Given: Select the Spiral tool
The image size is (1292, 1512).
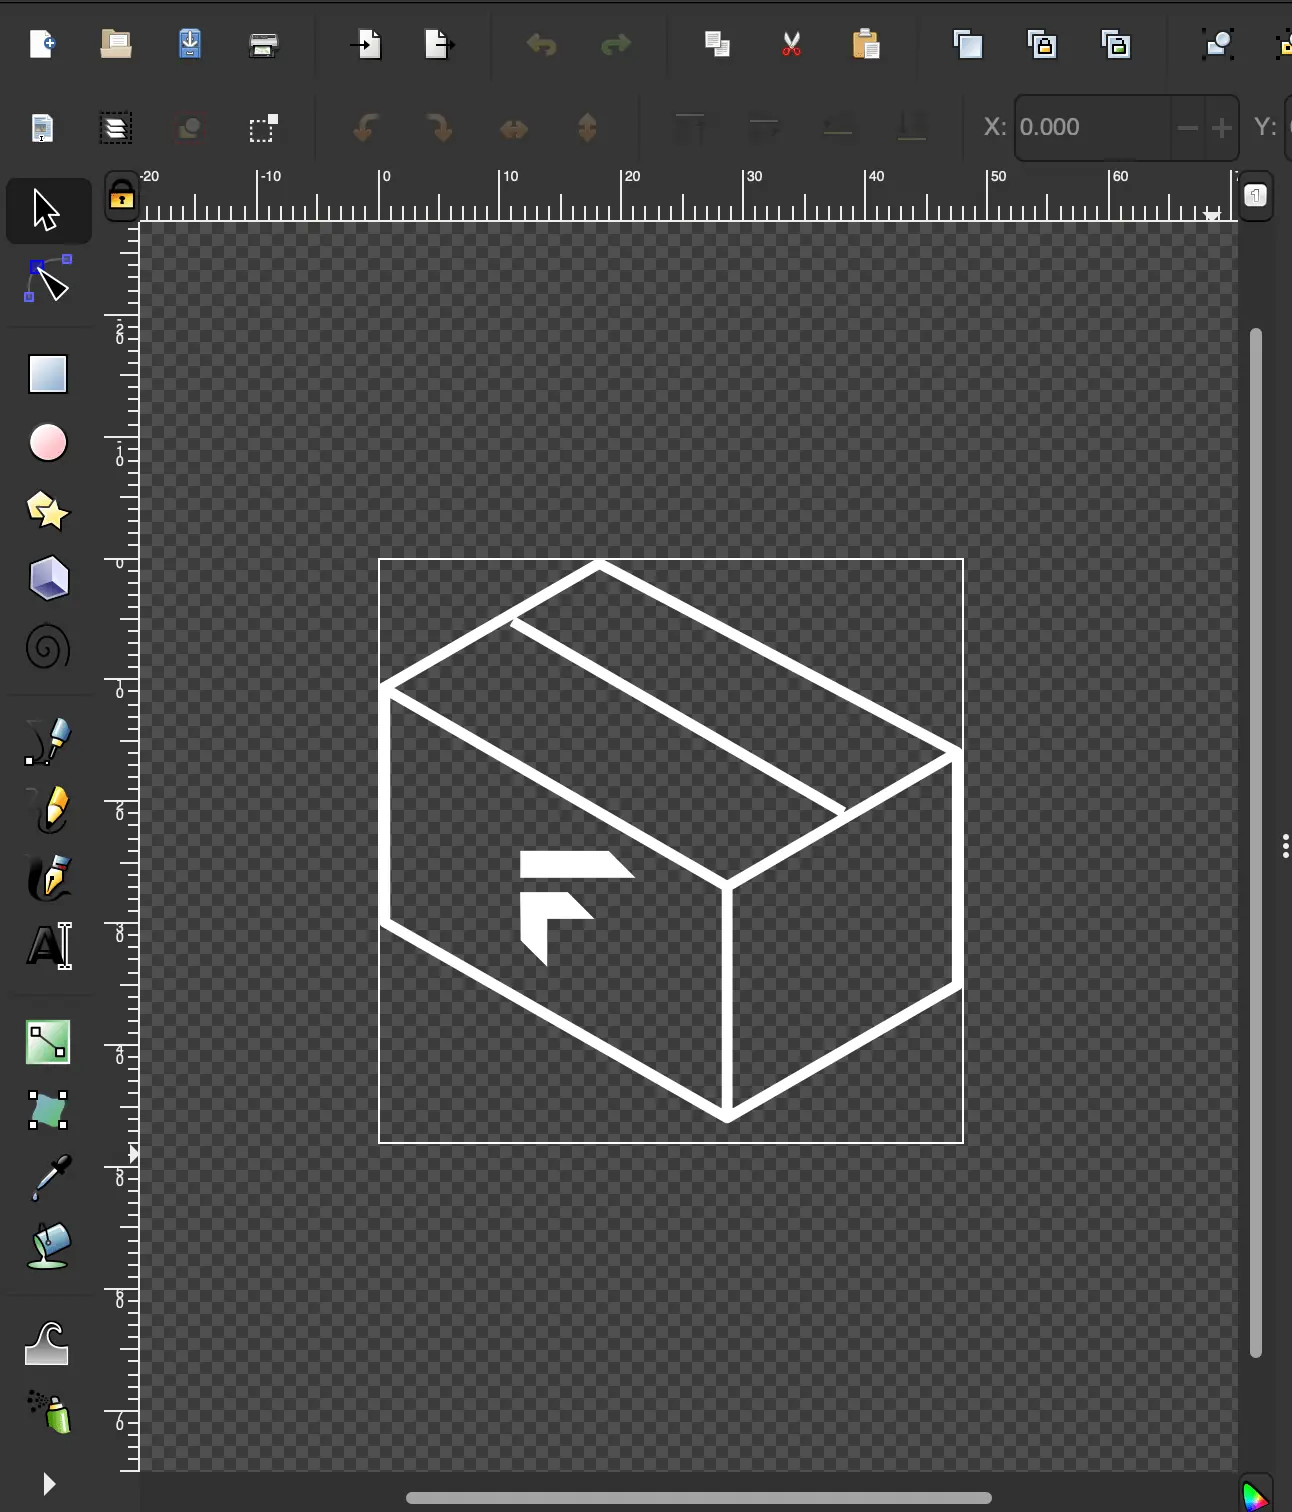Looking at the screenshot, I should click(x=48, y=647).
